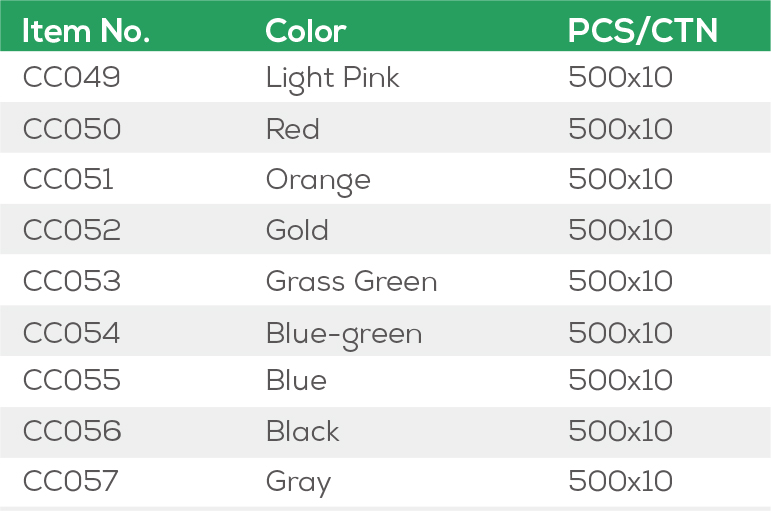Select the Grass Green color cell
The height and width of the screenshot is (511, 771).
tap(352, 282)
